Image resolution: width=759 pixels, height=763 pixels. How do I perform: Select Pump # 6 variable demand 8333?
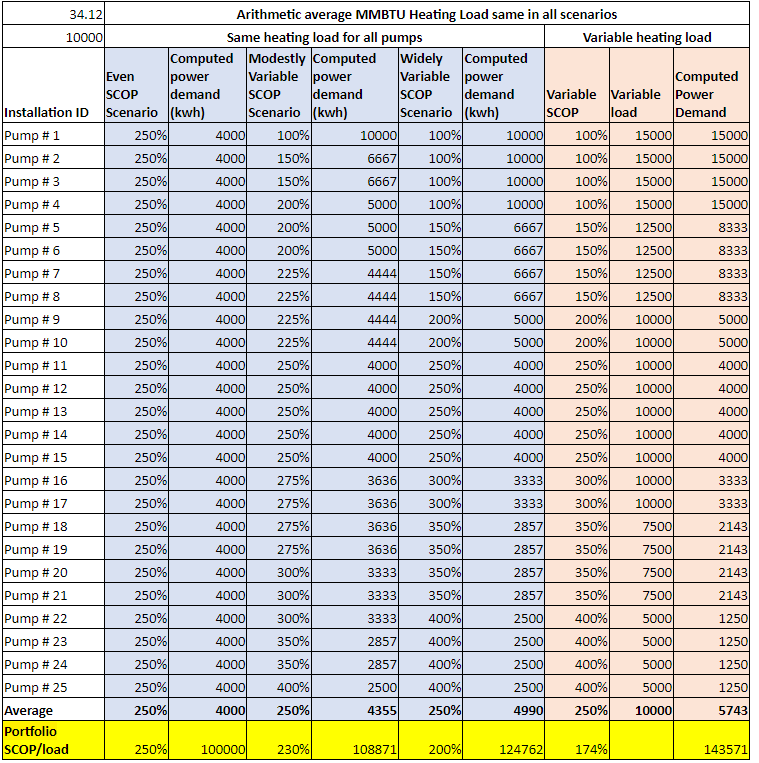coord(712,250)
